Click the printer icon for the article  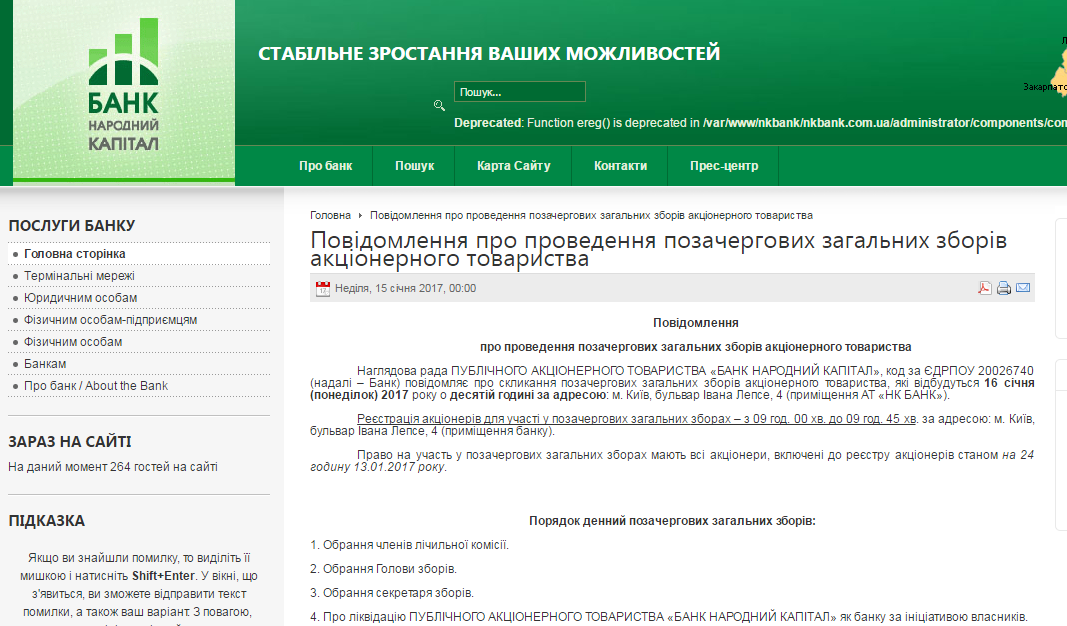tap(1004, 288)
